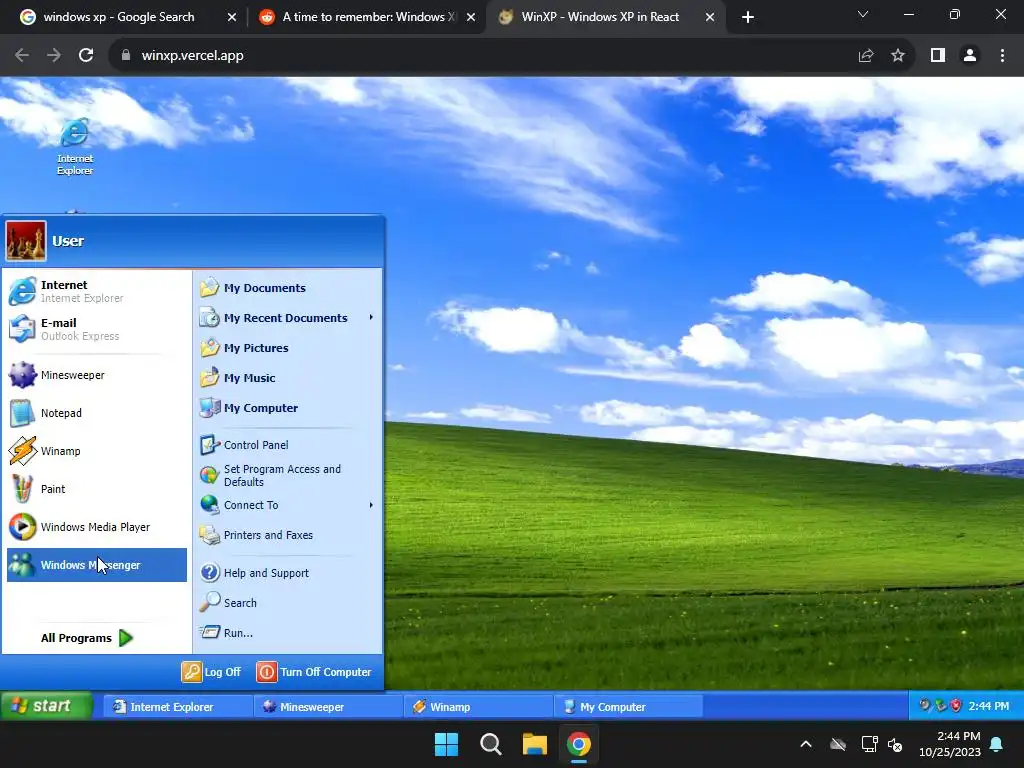Close the Google Search tab
Image resolution: width=1024 pixels, height=768 pixels.
click(231, 17)
